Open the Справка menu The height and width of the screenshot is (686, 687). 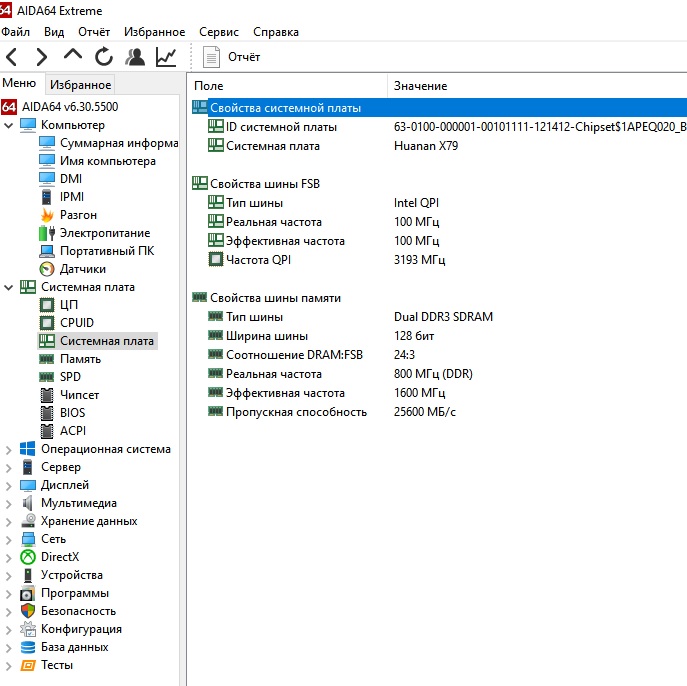(276, 32)
